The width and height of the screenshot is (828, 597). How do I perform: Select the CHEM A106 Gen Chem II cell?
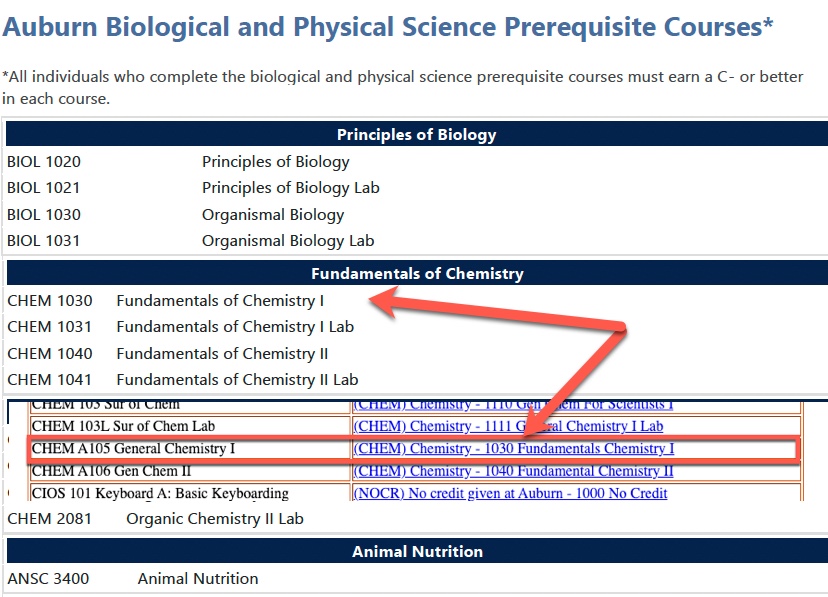click(x=190, y=471)
